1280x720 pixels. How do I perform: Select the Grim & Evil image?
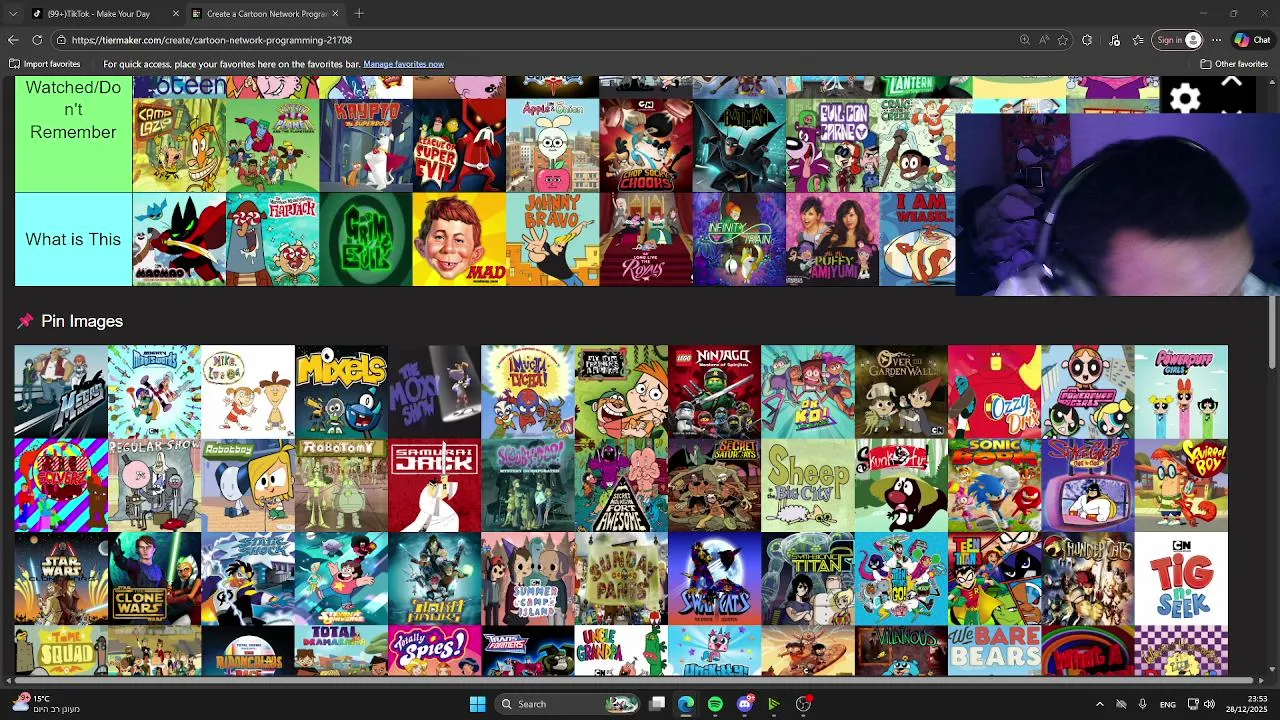(366, 239)
